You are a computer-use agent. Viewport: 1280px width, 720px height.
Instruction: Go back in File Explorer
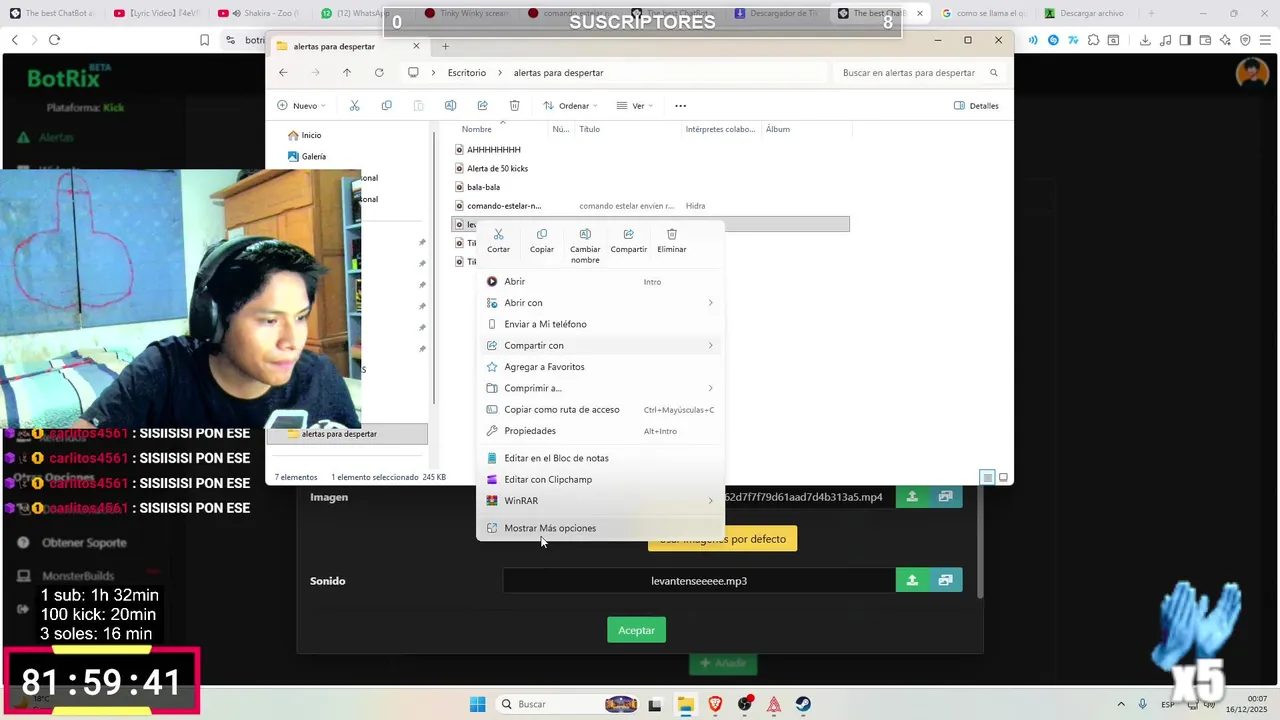tap(283, 72)
